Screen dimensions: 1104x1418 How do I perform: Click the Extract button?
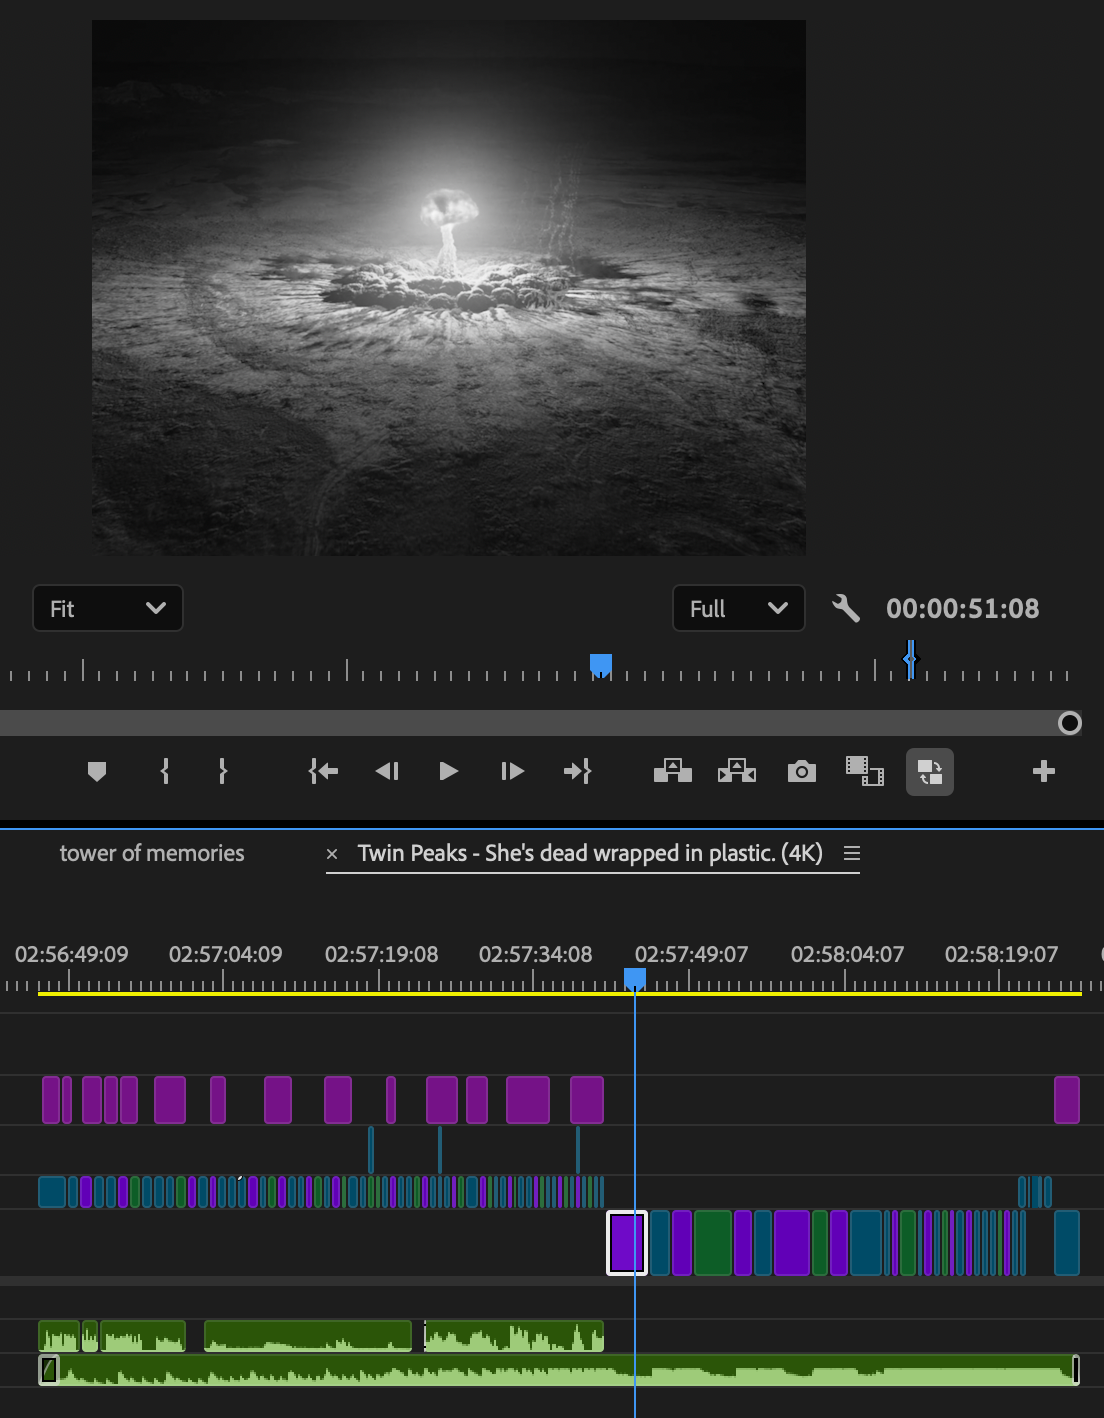pos(737,771)
